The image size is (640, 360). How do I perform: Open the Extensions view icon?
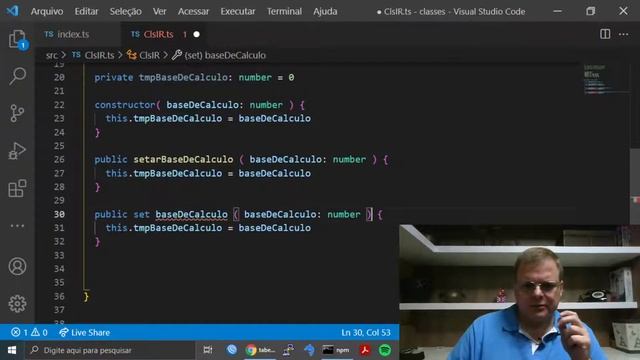[x=17, y=188]
